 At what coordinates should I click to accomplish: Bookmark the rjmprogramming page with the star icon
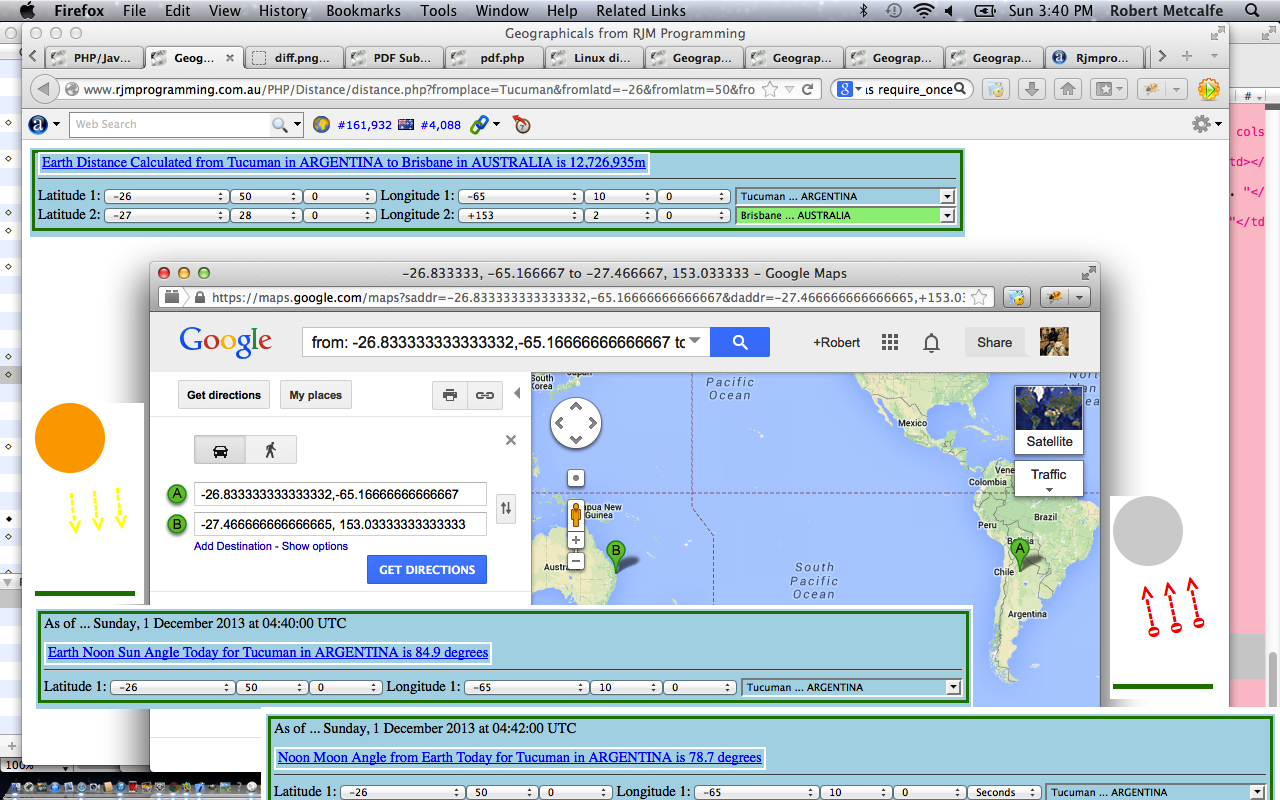point(770,89)
